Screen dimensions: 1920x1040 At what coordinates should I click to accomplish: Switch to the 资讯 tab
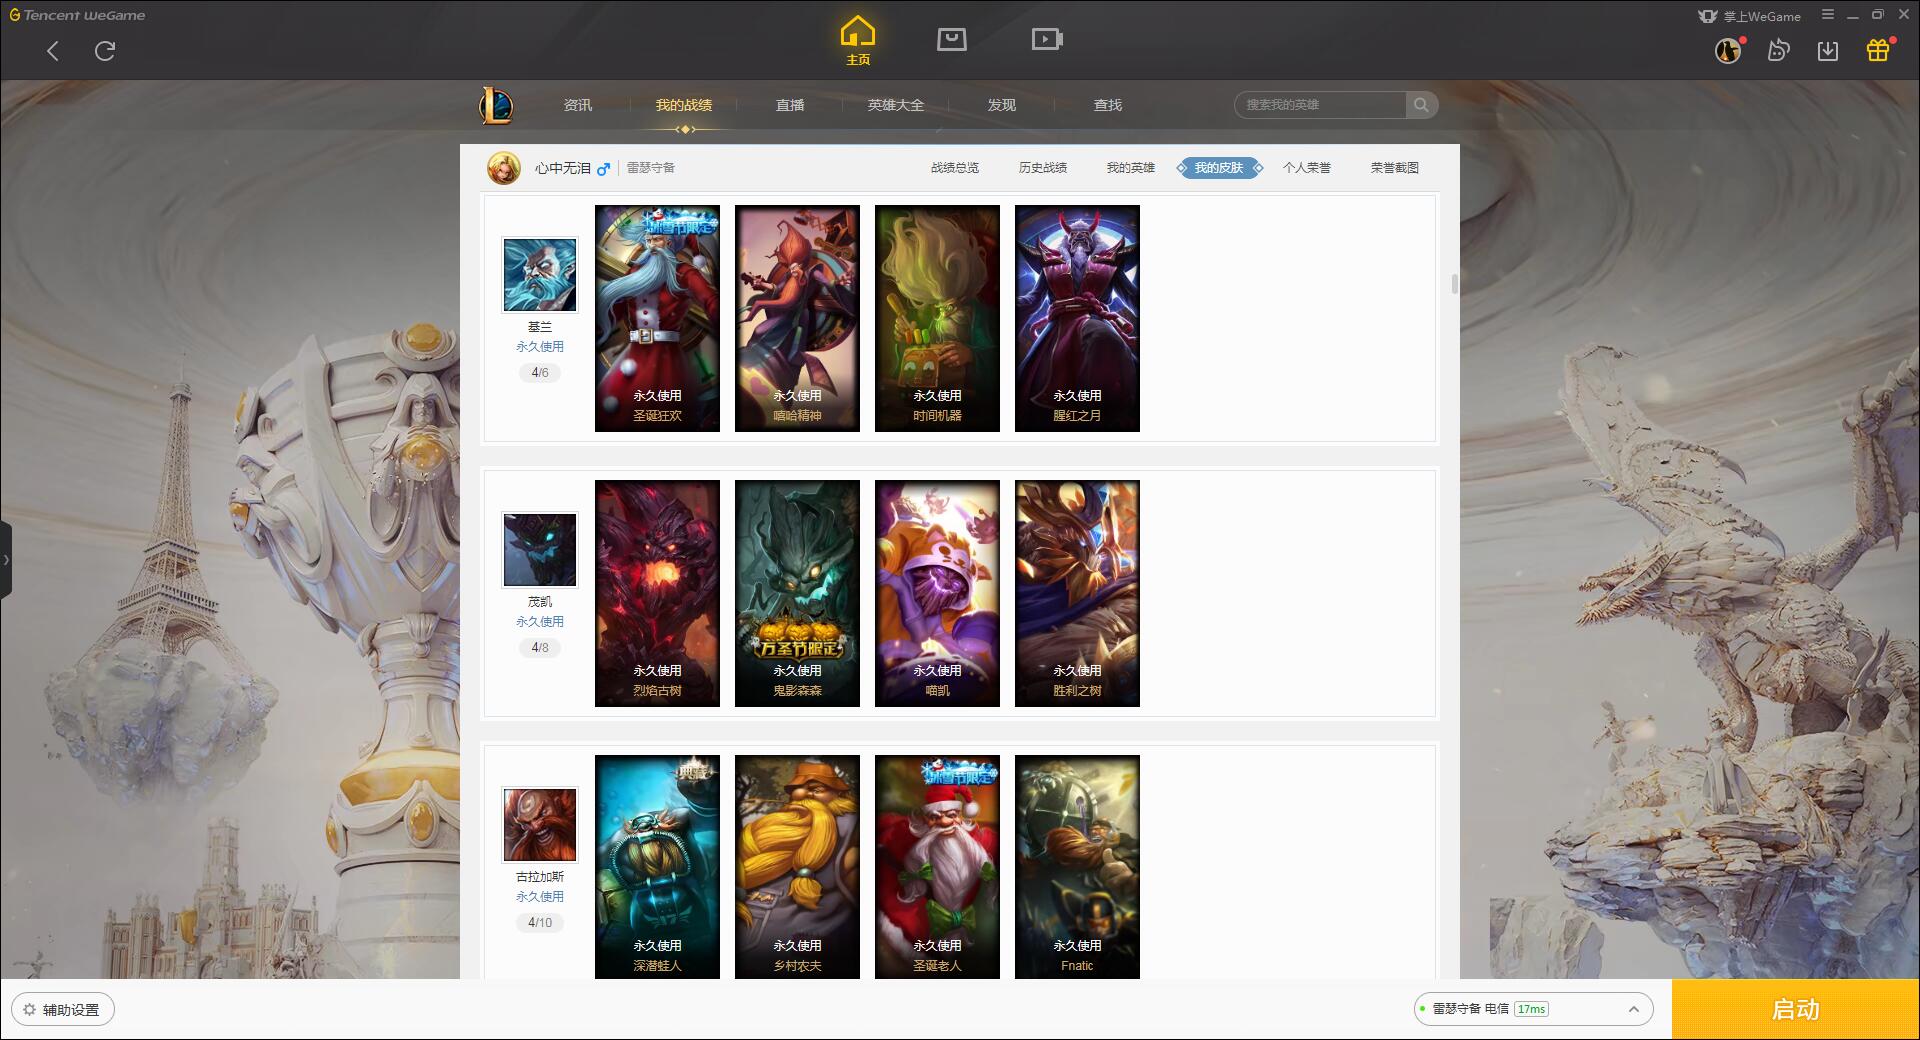(x=578, y=105)
